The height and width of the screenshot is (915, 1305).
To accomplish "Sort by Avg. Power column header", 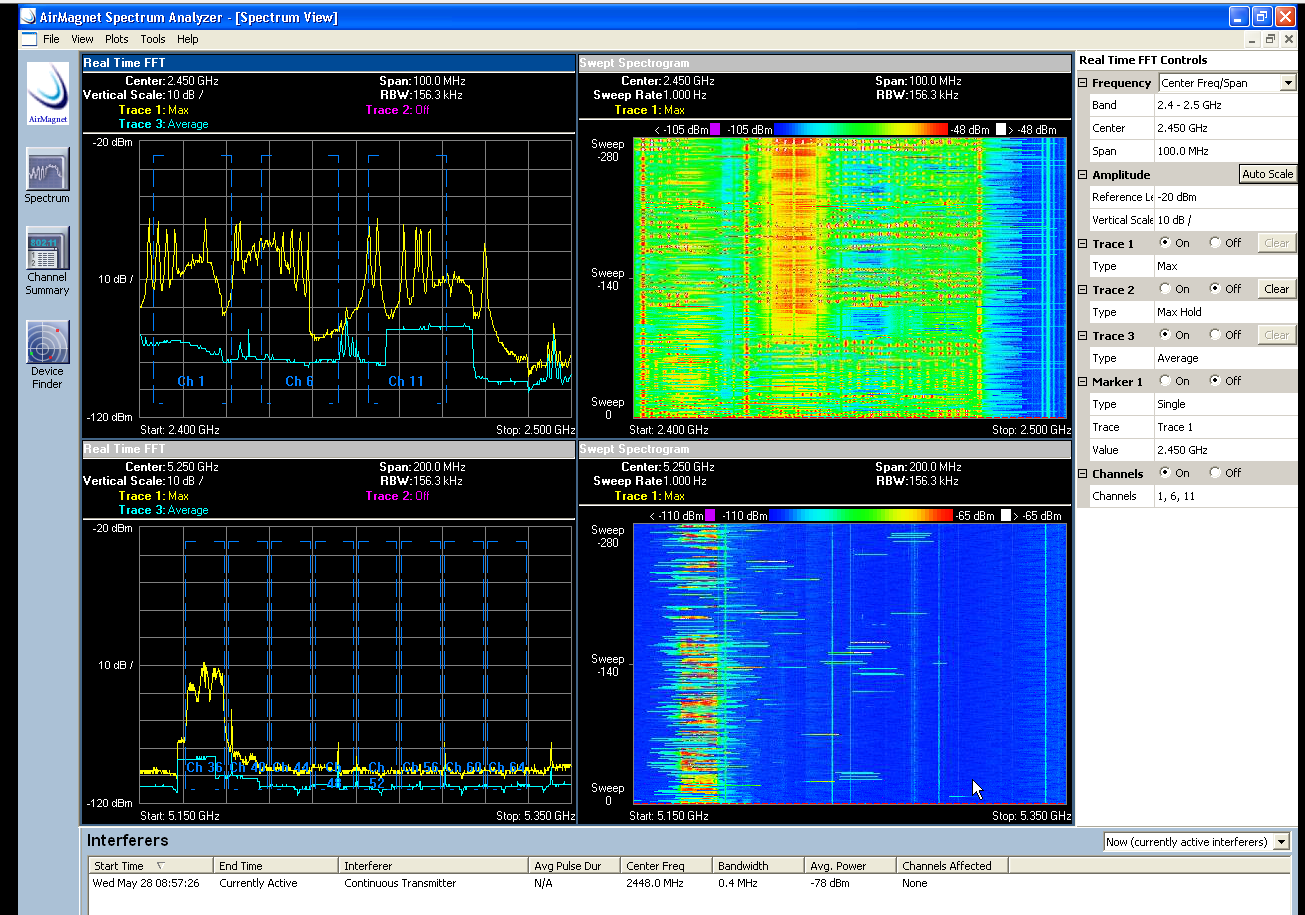I will pos(850,866).
